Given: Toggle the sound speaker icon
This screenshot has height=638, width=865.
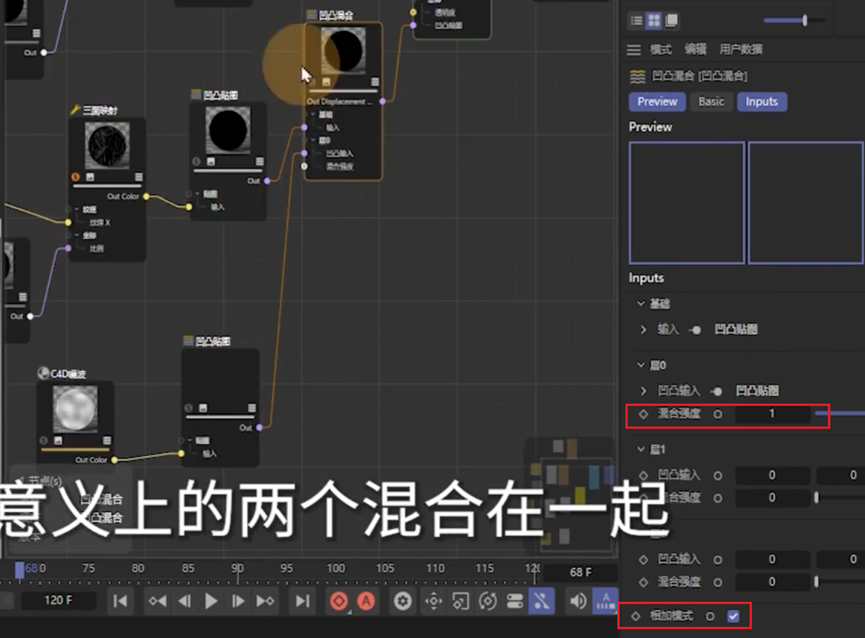Looking at the screenshot, I should point(578,601).
